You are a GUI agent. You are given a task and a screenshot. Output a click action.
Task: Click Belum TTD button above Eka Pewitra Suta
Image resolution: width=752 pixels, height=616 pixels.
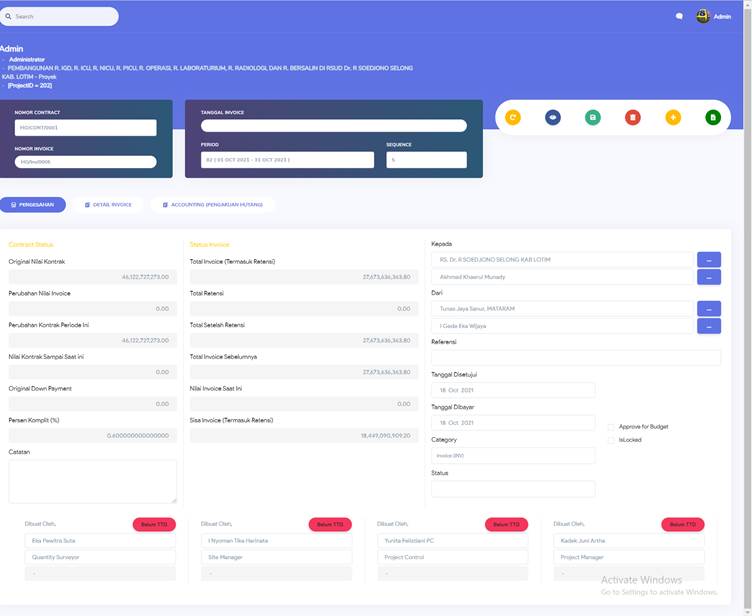[x=154, y=524]
